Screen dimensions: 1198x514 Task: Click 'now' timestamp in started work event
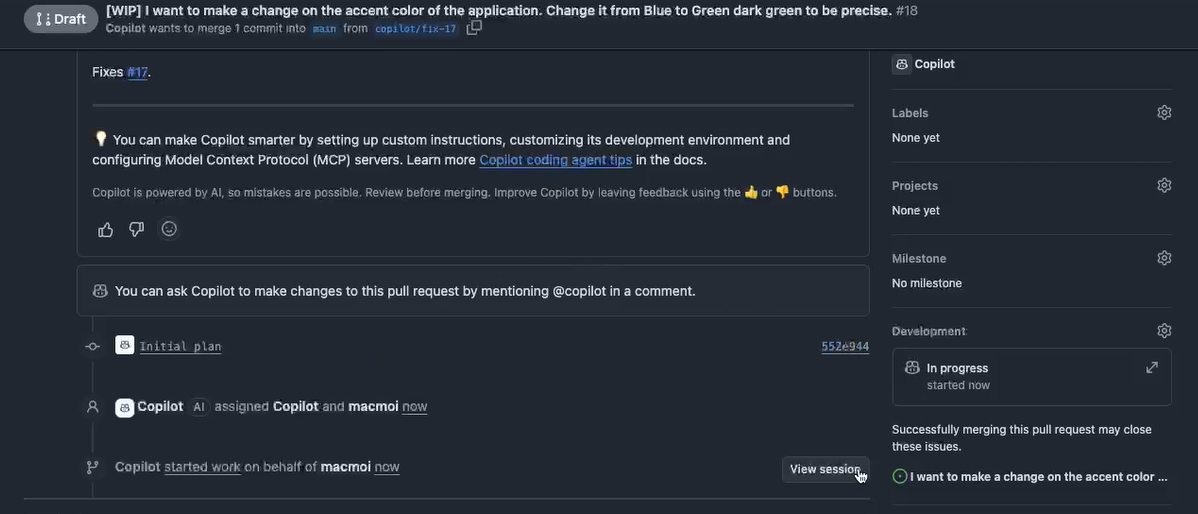pos(387,467)
